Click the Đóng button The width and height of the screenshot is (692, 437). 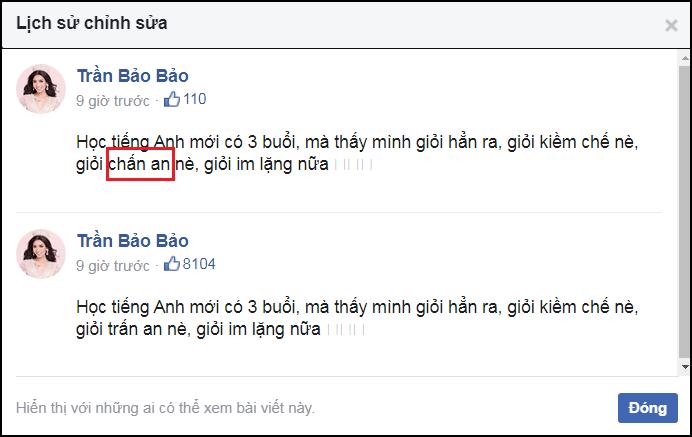click(647, 408)
